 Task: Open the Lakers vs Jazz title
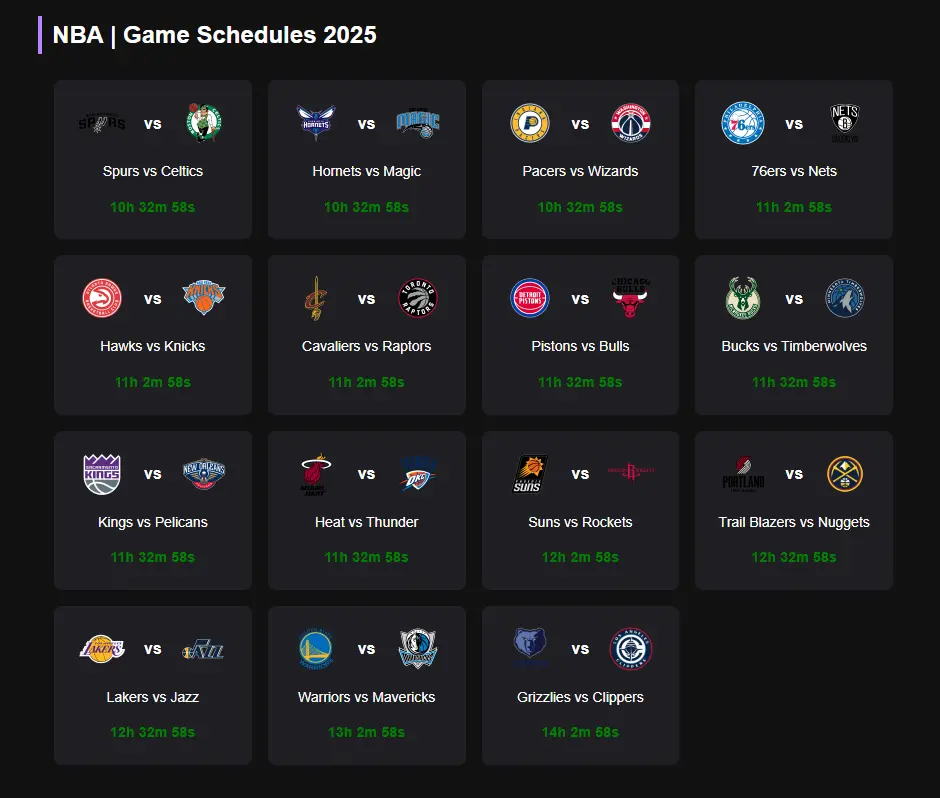153,697
